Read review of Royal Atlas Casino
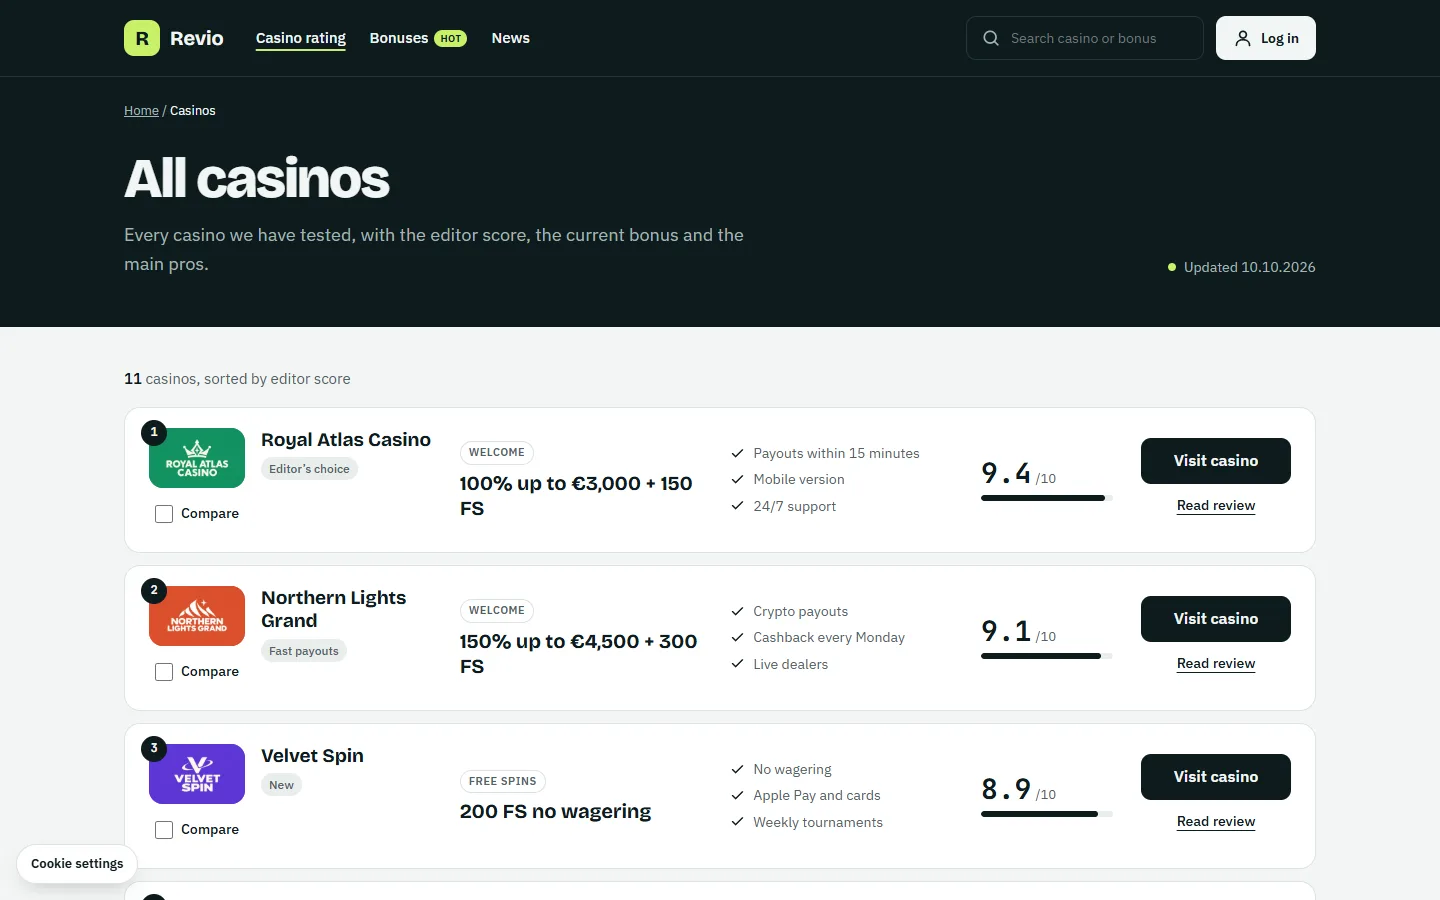The width and height of the screenshot is (1440, 900). coord(1216,506)
